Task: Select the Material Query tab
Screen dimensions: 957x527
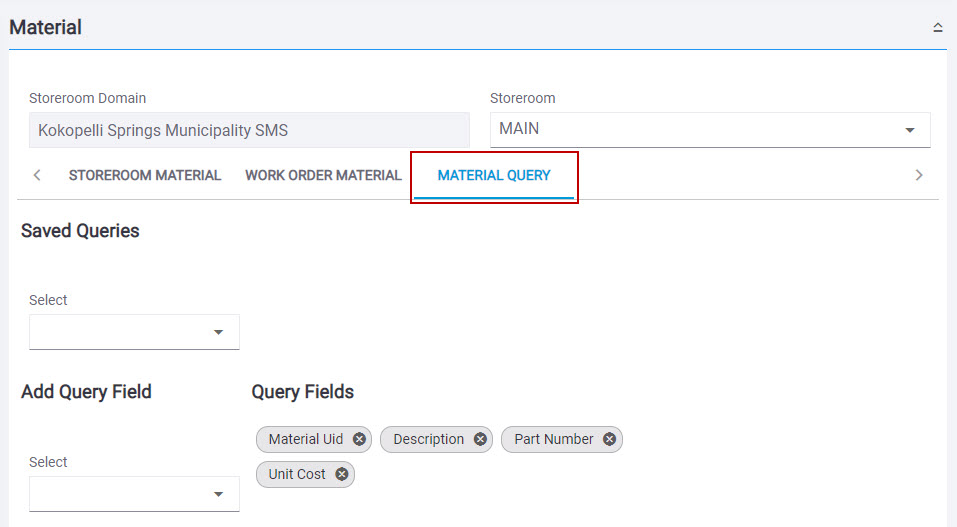Action: [x=494, y=176]
